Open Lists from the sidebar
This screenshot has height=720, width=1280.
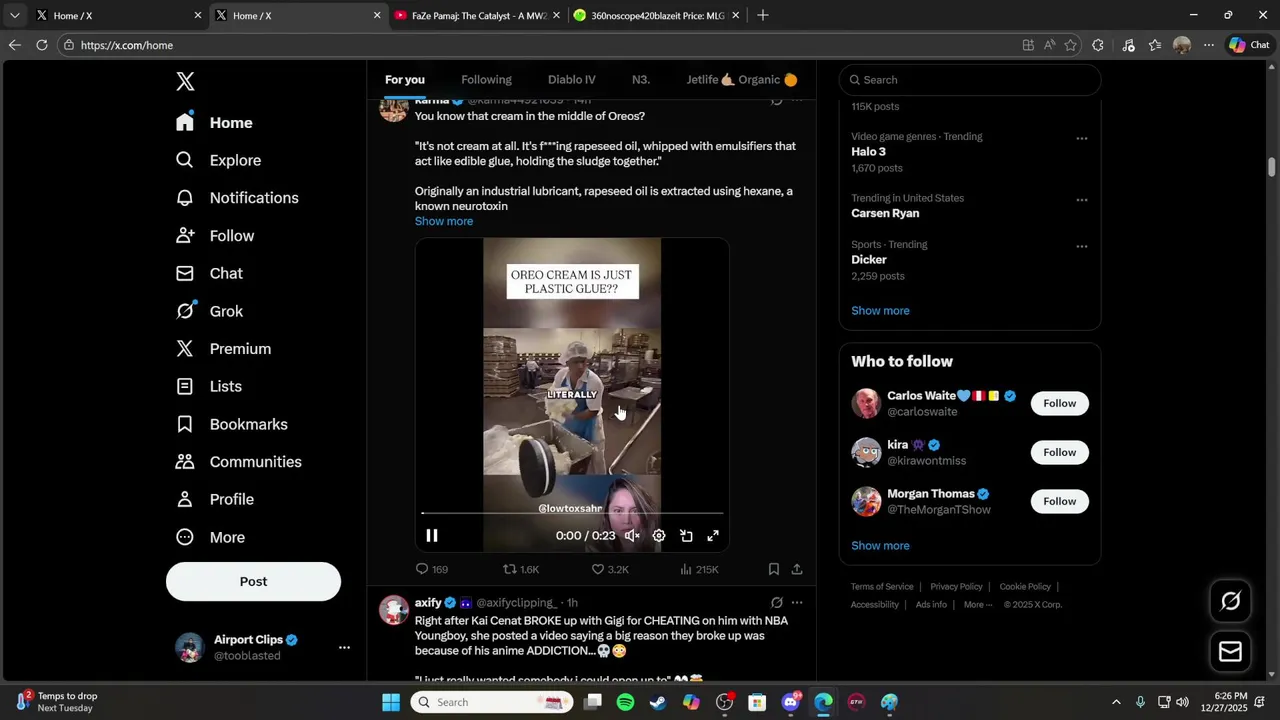coord(208,386)
